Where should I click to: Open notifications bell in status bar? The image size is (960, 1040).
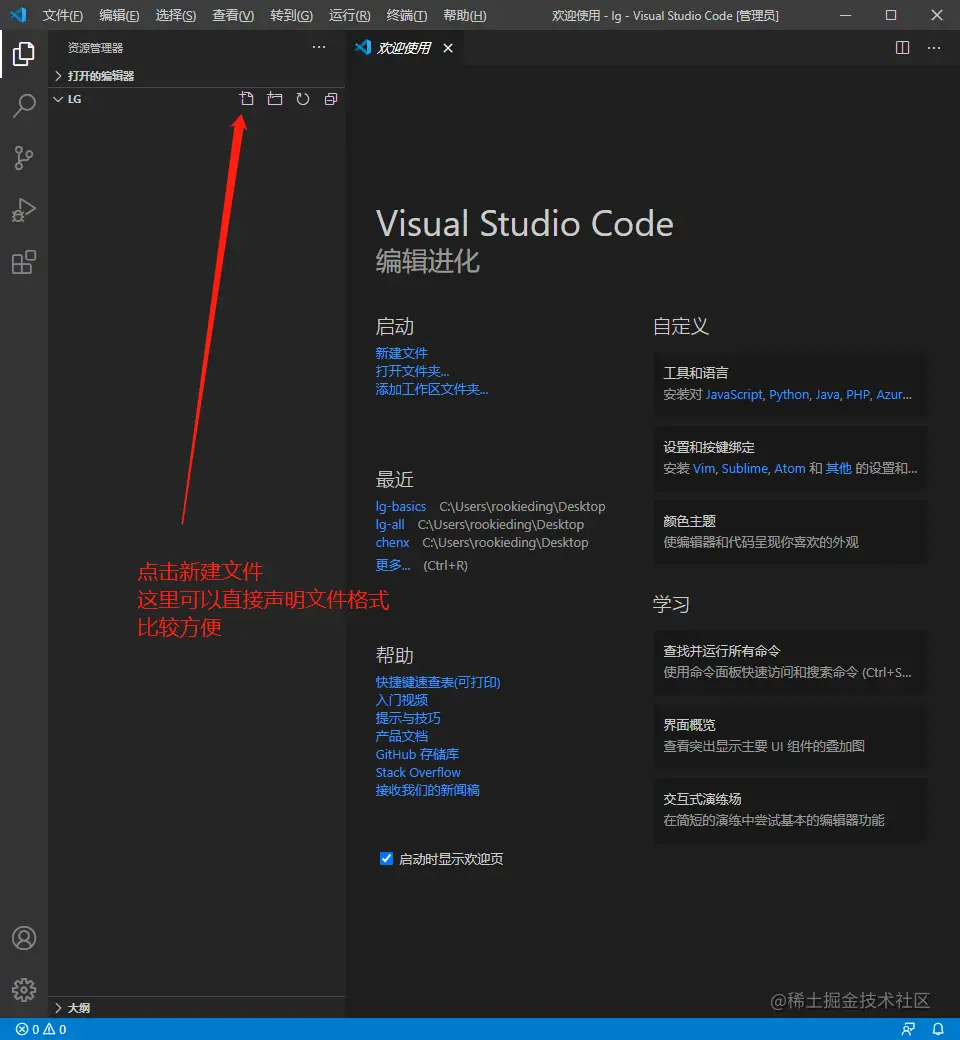point(938,1029)
